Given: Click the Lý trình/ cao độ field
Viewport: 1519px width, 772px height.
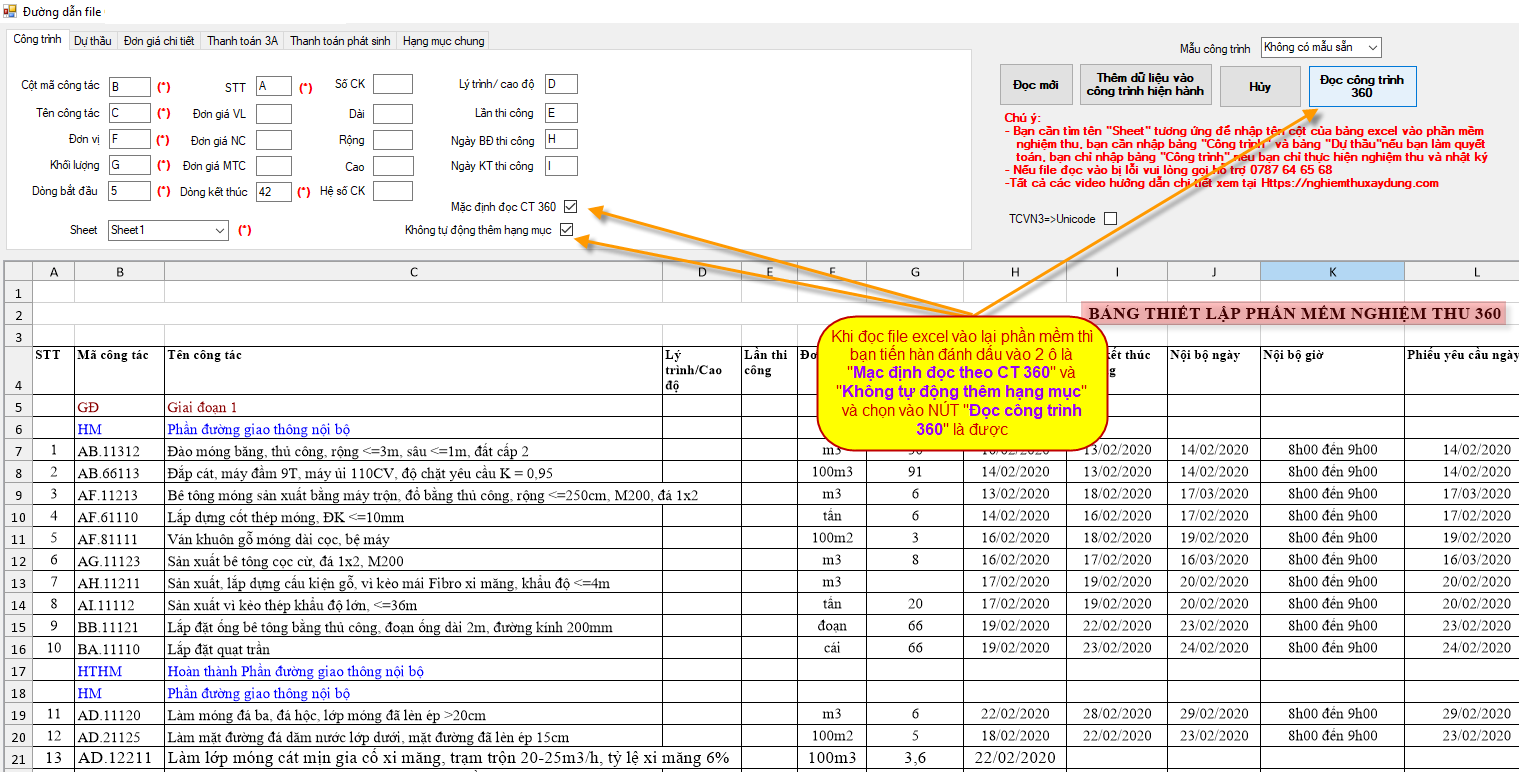Looking at the screenshot, I should [x=561, y=84].
